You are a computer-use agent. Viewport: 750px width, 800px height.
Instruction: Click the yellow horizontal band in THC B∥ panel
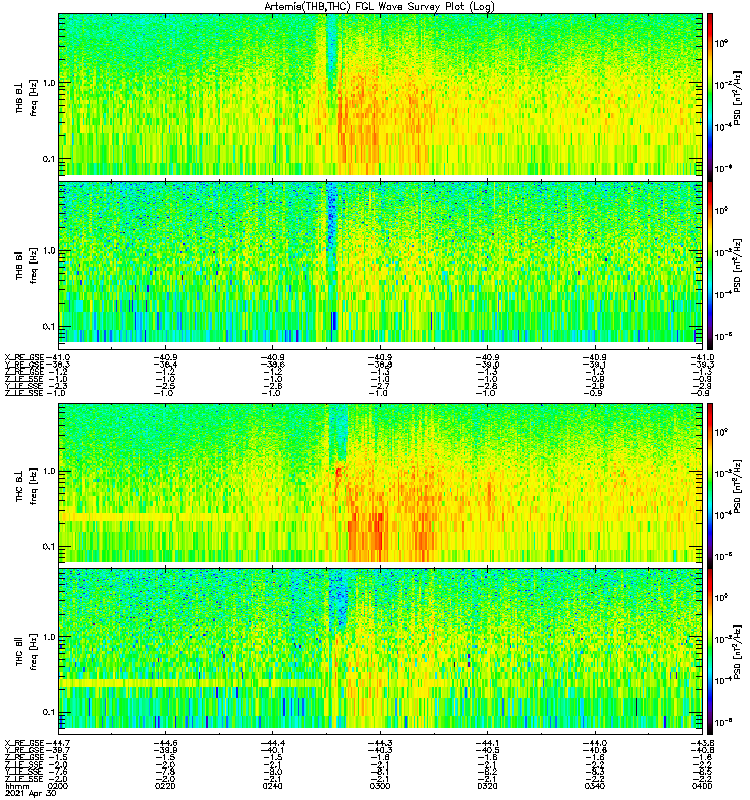click(190, 683)
